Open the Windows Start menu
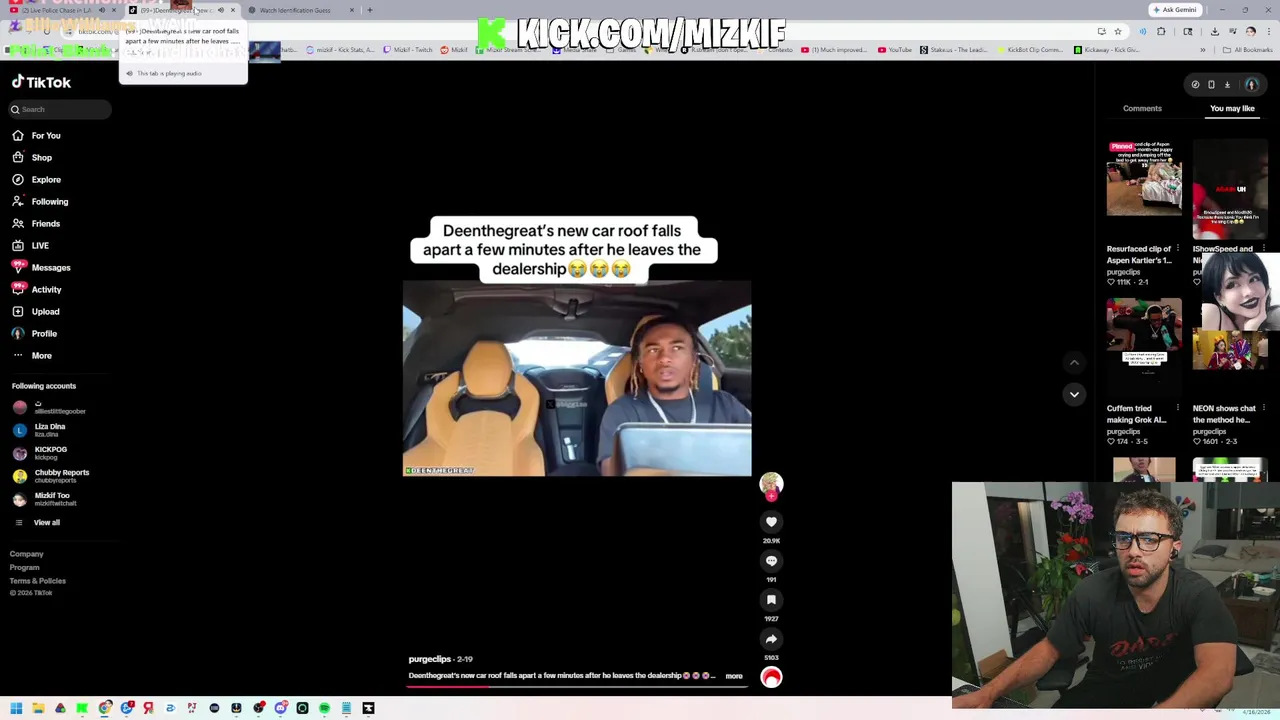Viewport: 1280px width, 720px height. pyautogui.click(x=16, y=708)
